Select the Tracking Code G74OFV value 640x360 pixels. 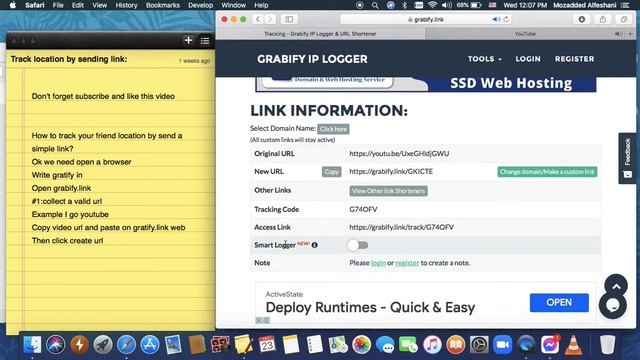(x=363, y=209)
